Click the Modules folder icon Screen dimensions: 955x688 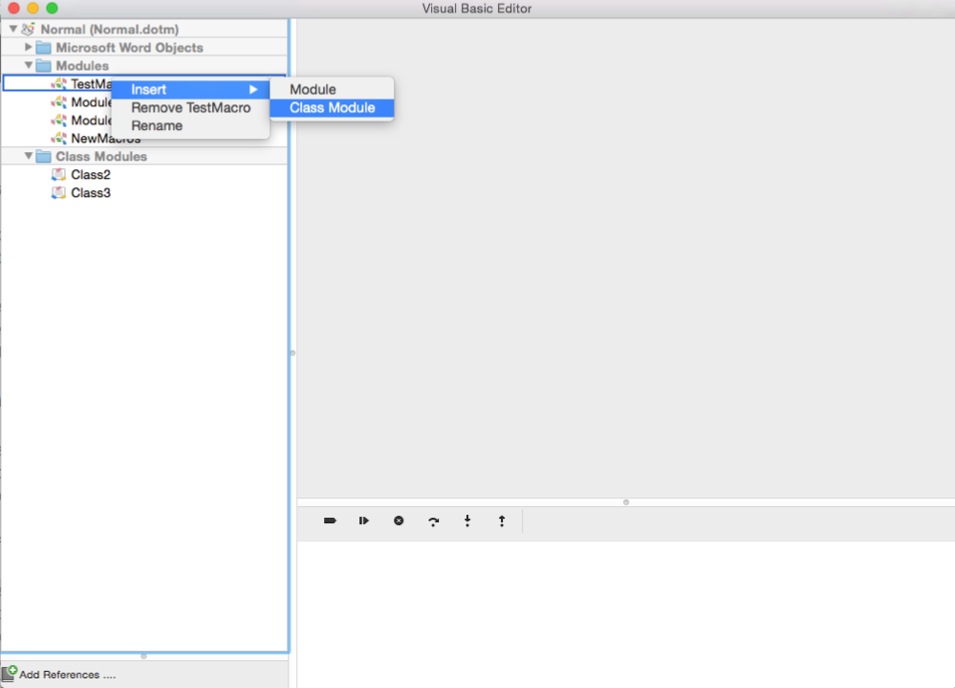(x=43, y=65)
